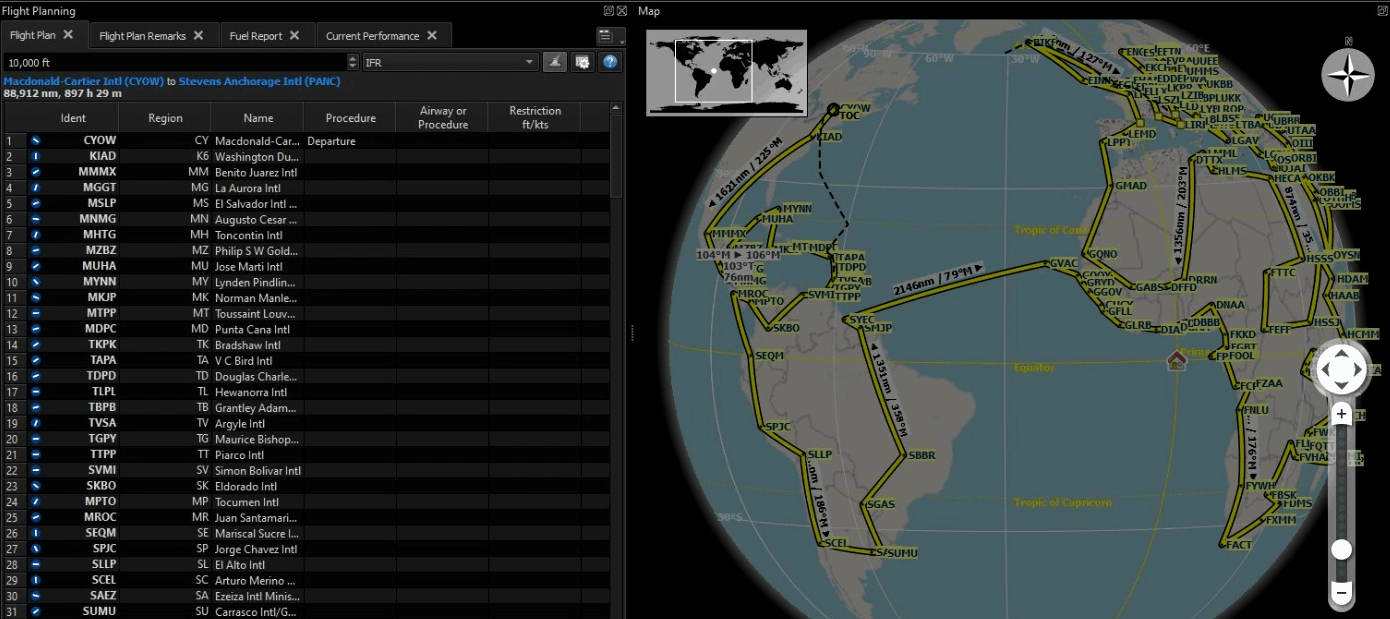Image resolution: width=1390 pixels, height=619 pixels.
Task: Toggle the aircraft climb/descent mode button
Action: pos(555,62)
